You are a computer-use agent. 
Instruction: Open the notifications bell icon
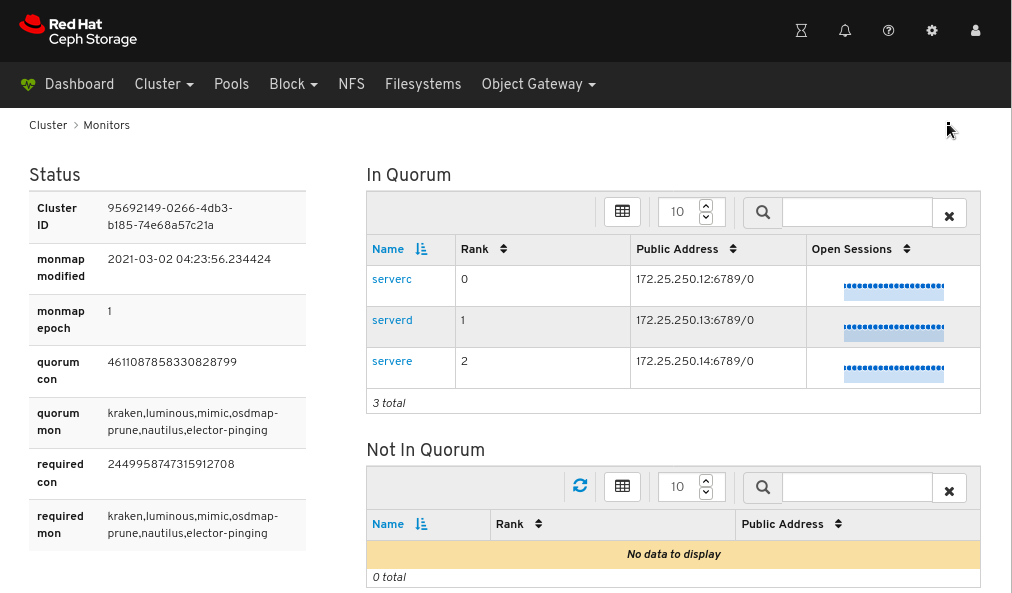pos(845,30)
